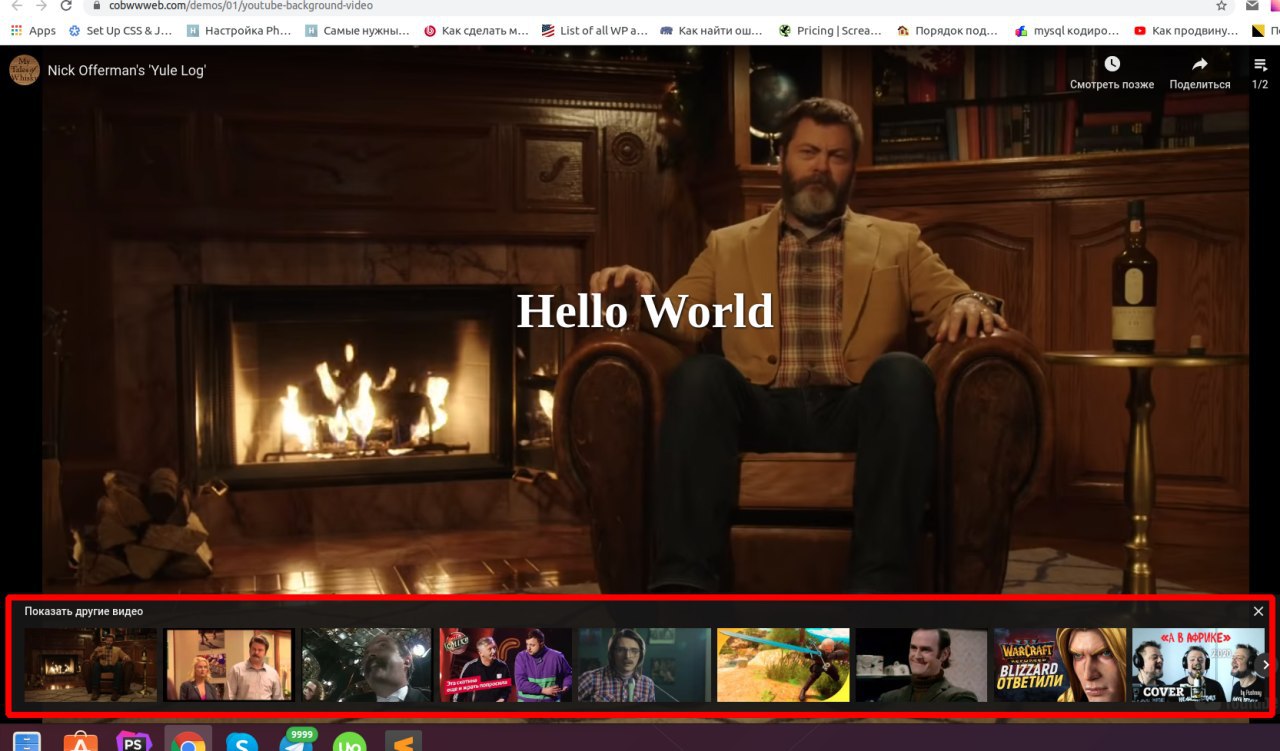Screen dimensions: 1280x751
Task: Open the Apps bookmarks shortcut
Action: [33, 31]
